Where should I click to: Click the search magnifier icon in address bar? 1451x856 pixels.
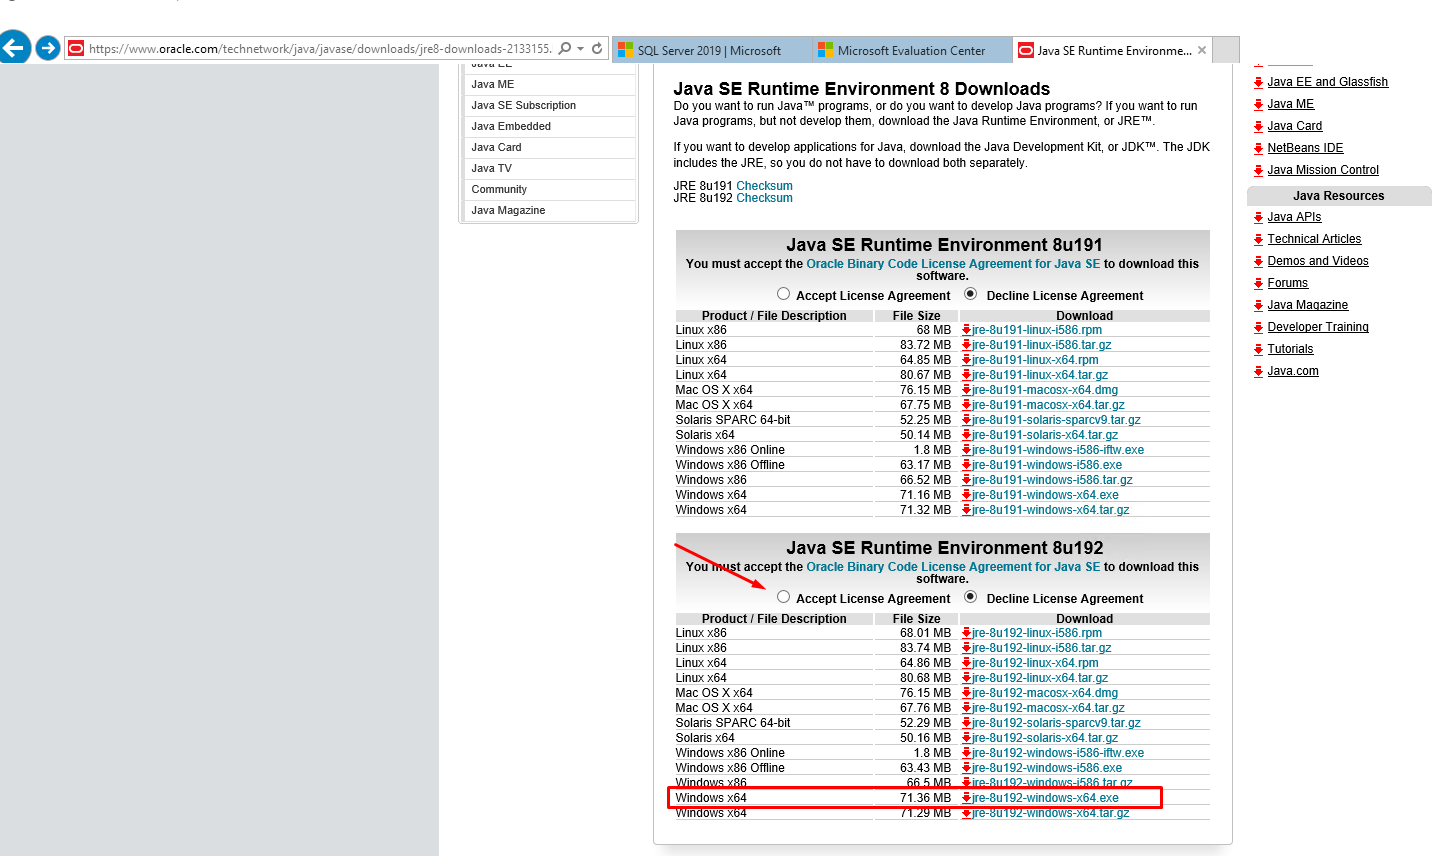[565, 48]
